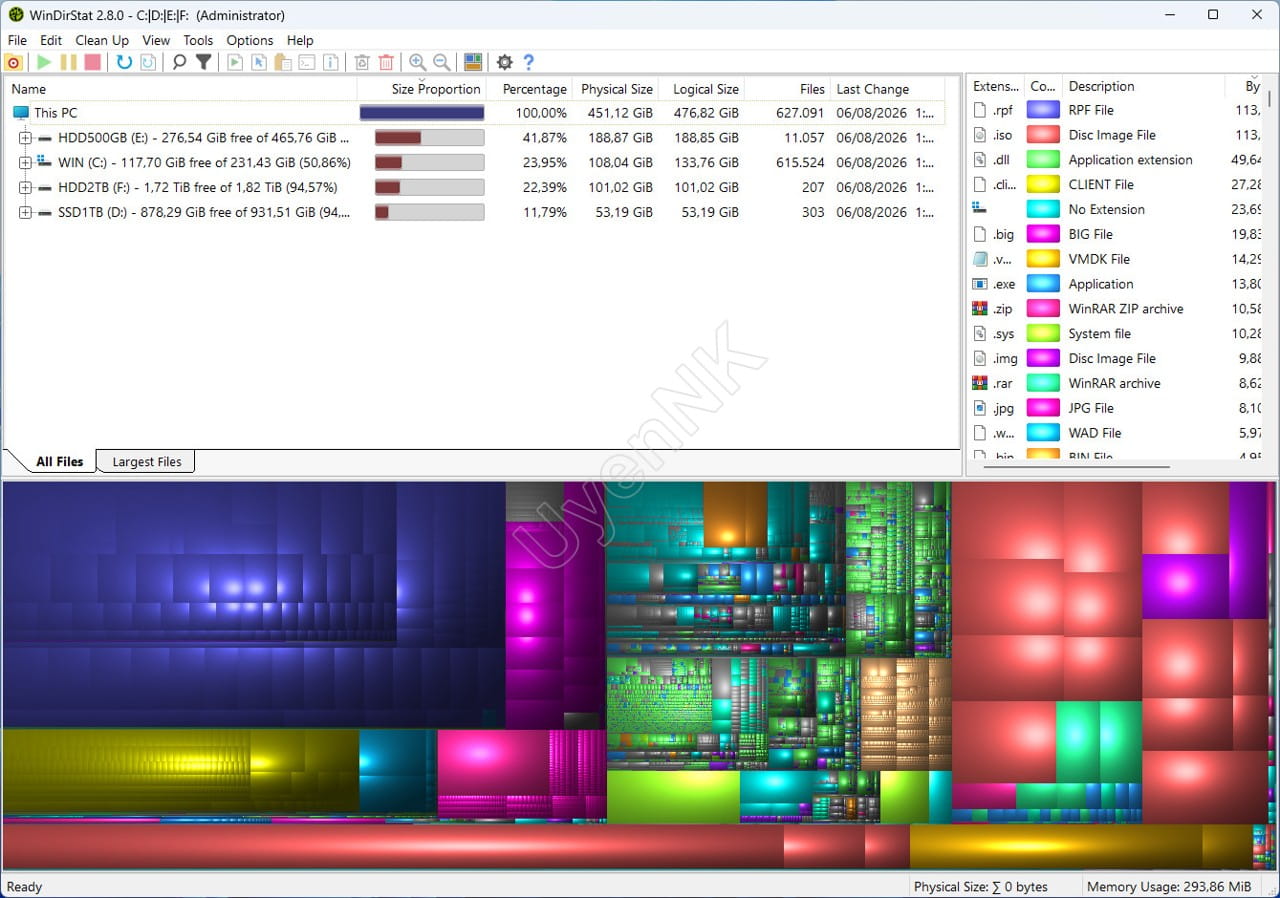Open the Edit menu
The width and height of the screenshot is (1280, 898).
51,40
